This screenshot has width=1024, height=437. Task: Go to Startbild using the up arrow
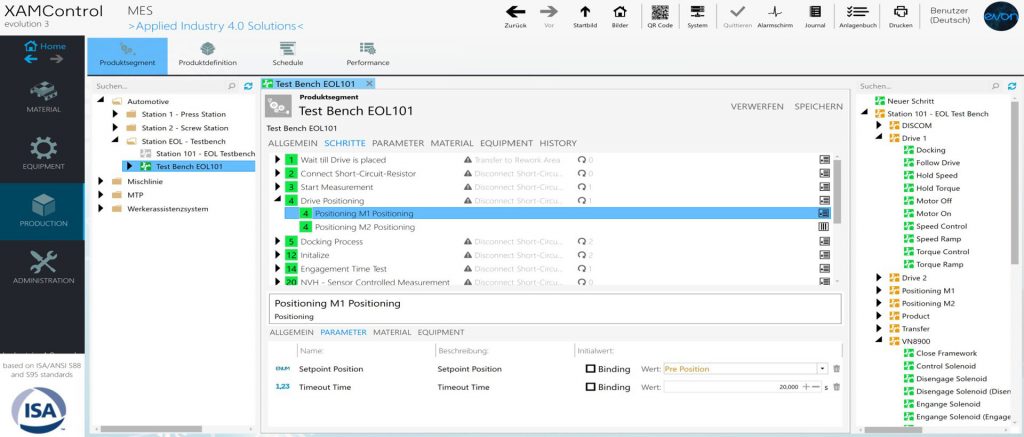pos(585,13)
